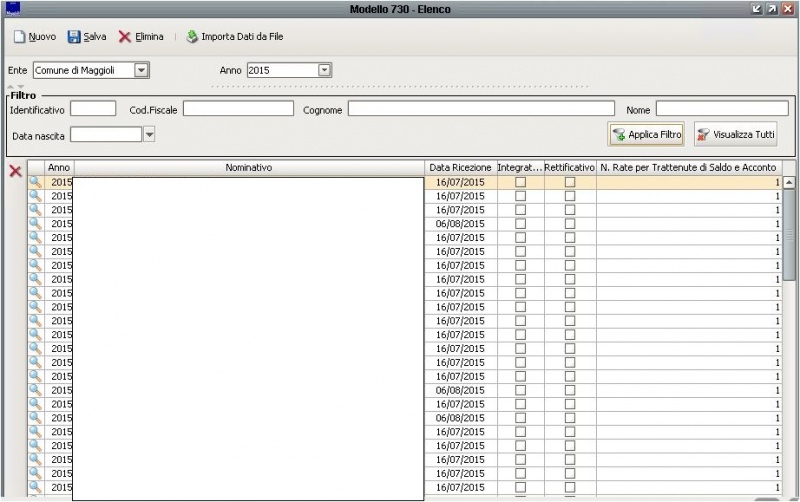Click the Nuovo new document icon
This screenshot has height=502, width=800.
click(x=19, y=37)
